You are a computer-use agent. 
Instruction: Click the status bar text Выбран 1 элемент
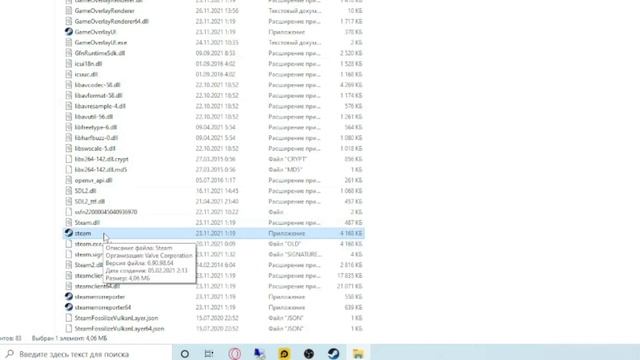(69, 338)
